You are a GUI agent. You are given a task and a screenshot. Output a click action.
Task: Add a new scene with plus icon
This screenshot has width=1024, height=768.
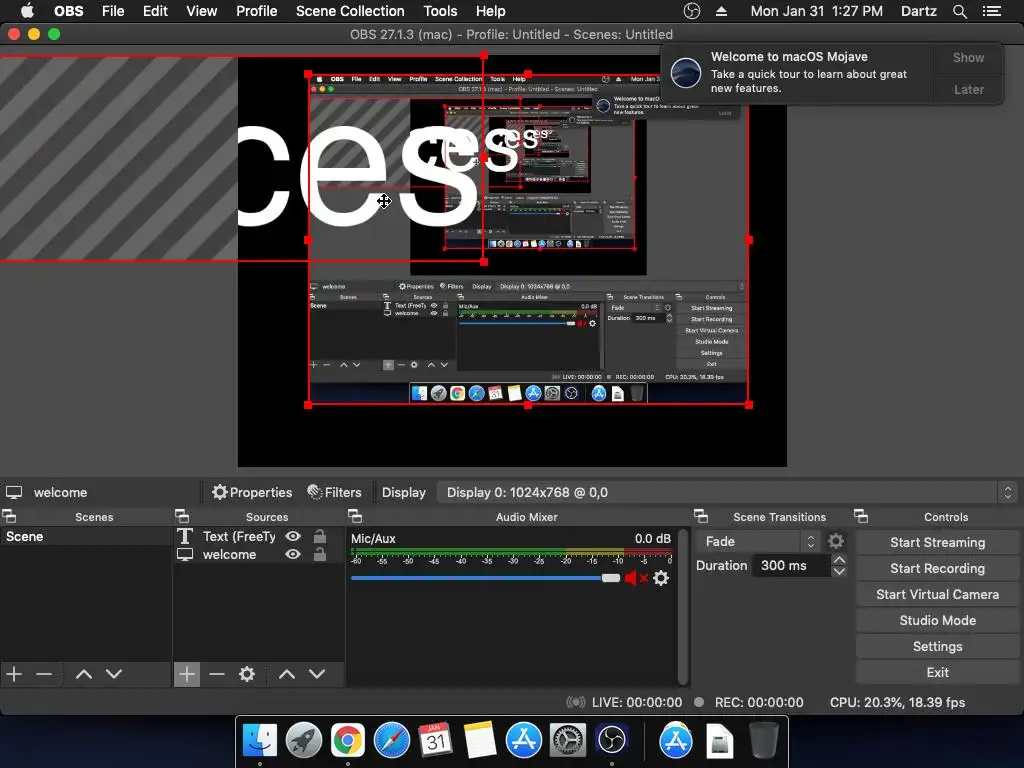pyautogui.click(x=14, y=674)
